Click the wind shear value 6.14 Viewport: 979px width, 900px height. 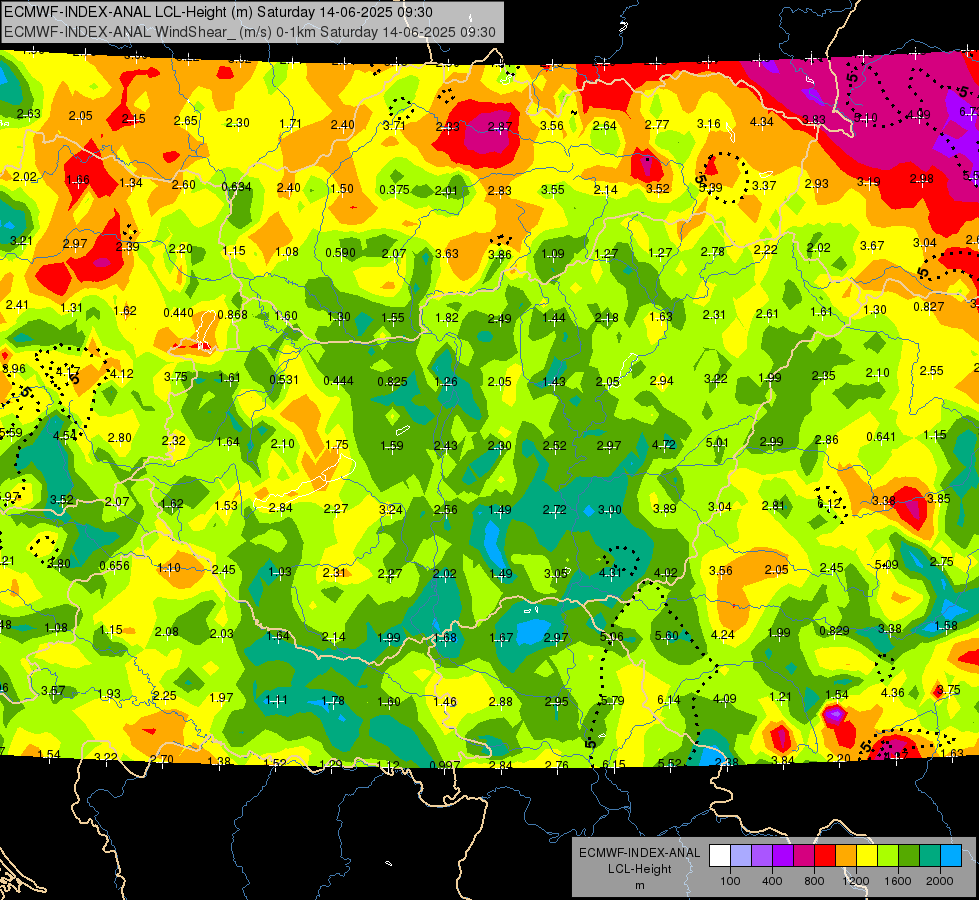pos(669,700)
